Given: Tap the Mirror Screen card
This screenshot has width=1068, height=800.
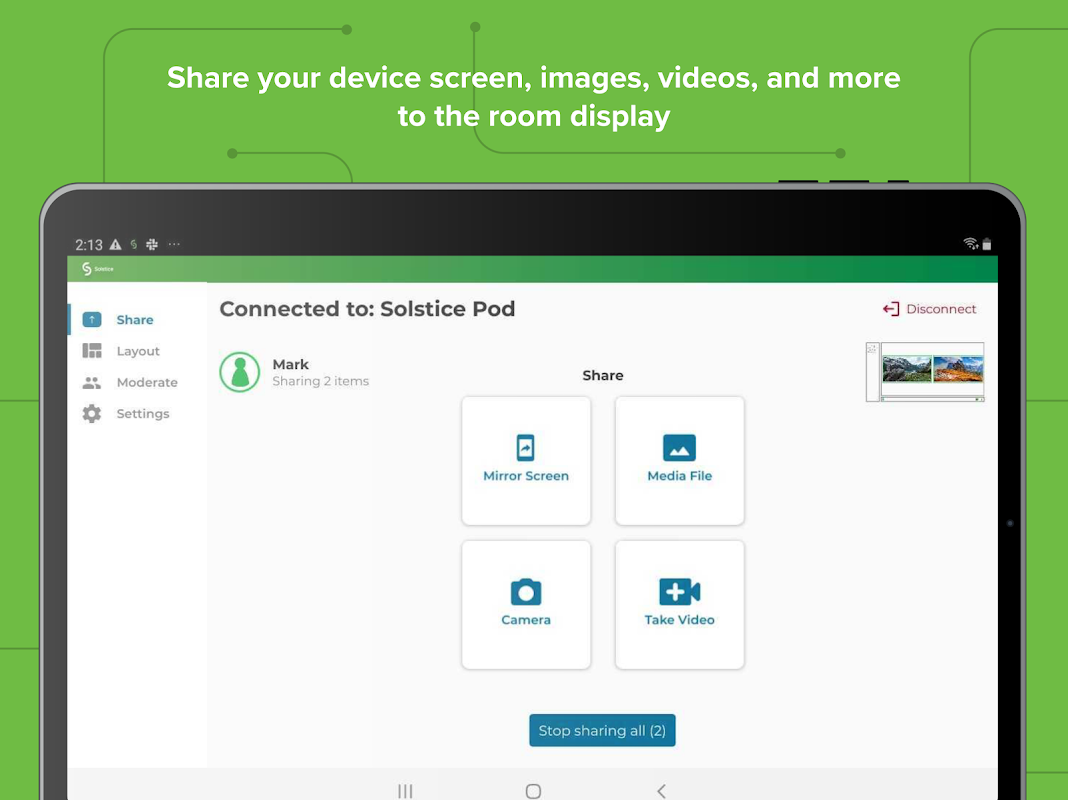Looking at the screenshot, I should pyautogui.click(x=526, y=461).
